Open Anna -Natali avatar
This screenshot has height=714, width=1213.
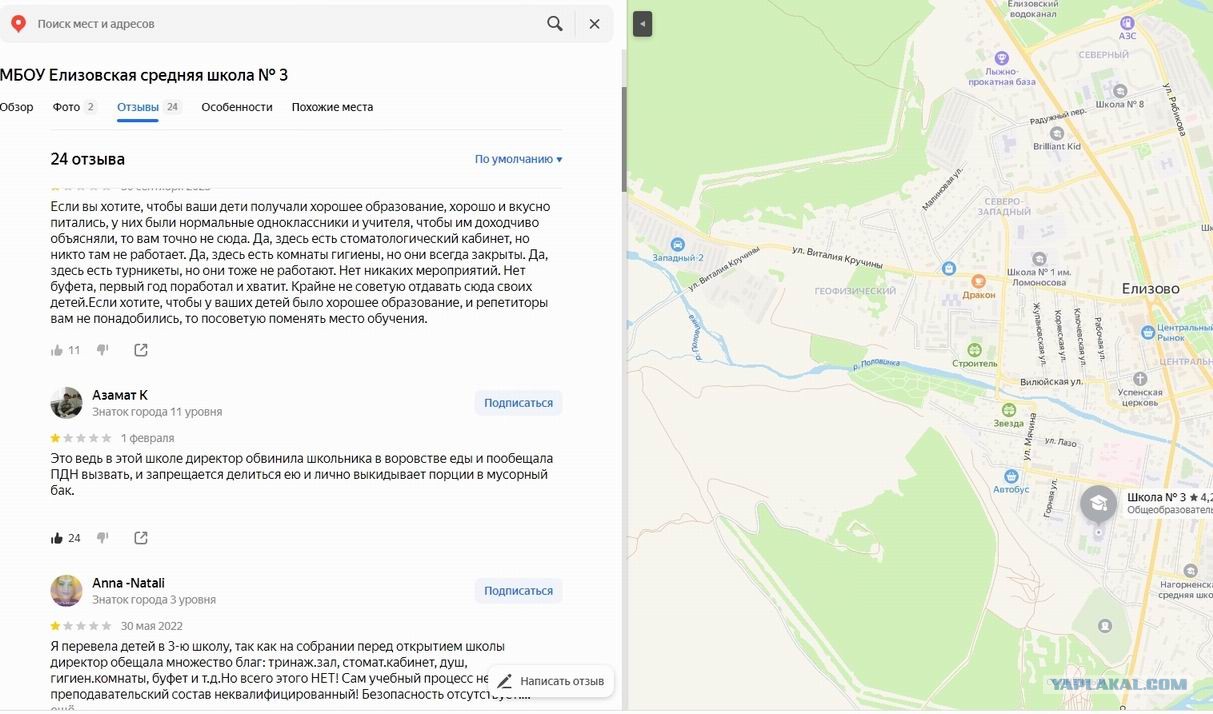(66, 590)
